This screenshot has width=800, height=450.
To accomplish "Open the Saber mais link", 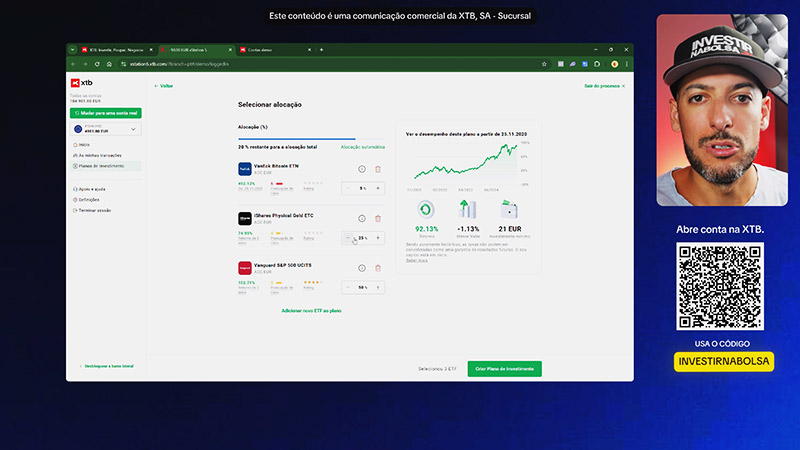I will tap(417, 260).
